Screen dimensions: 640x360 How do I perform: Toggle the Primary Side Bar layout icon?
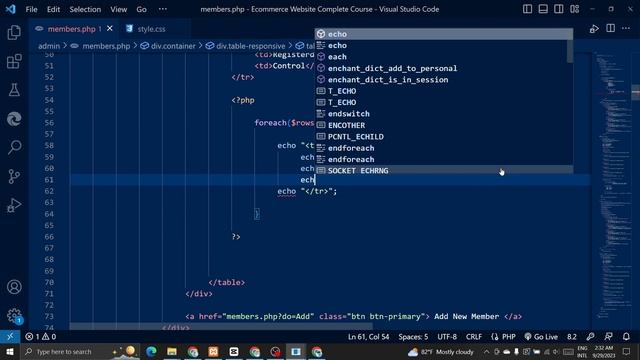coord(527,9)
